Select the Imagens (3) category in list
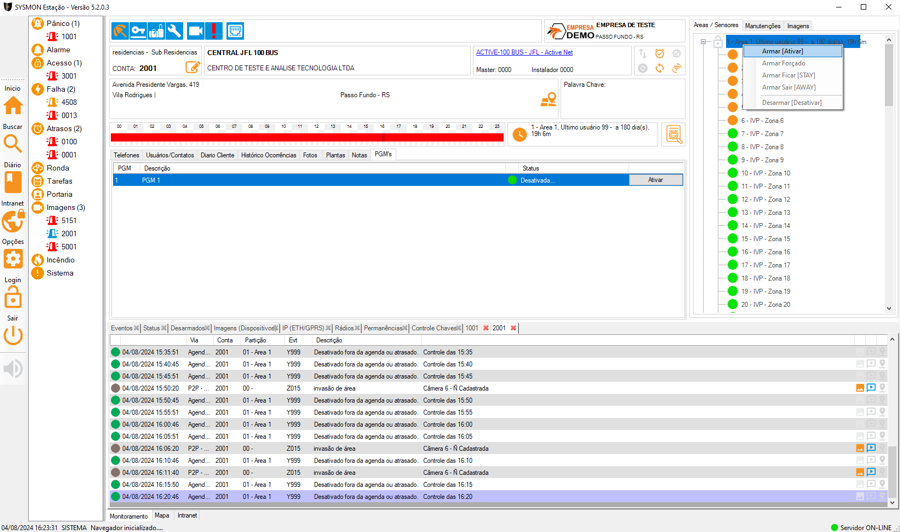Screen dimensions: 900x532 coord(65,207)
